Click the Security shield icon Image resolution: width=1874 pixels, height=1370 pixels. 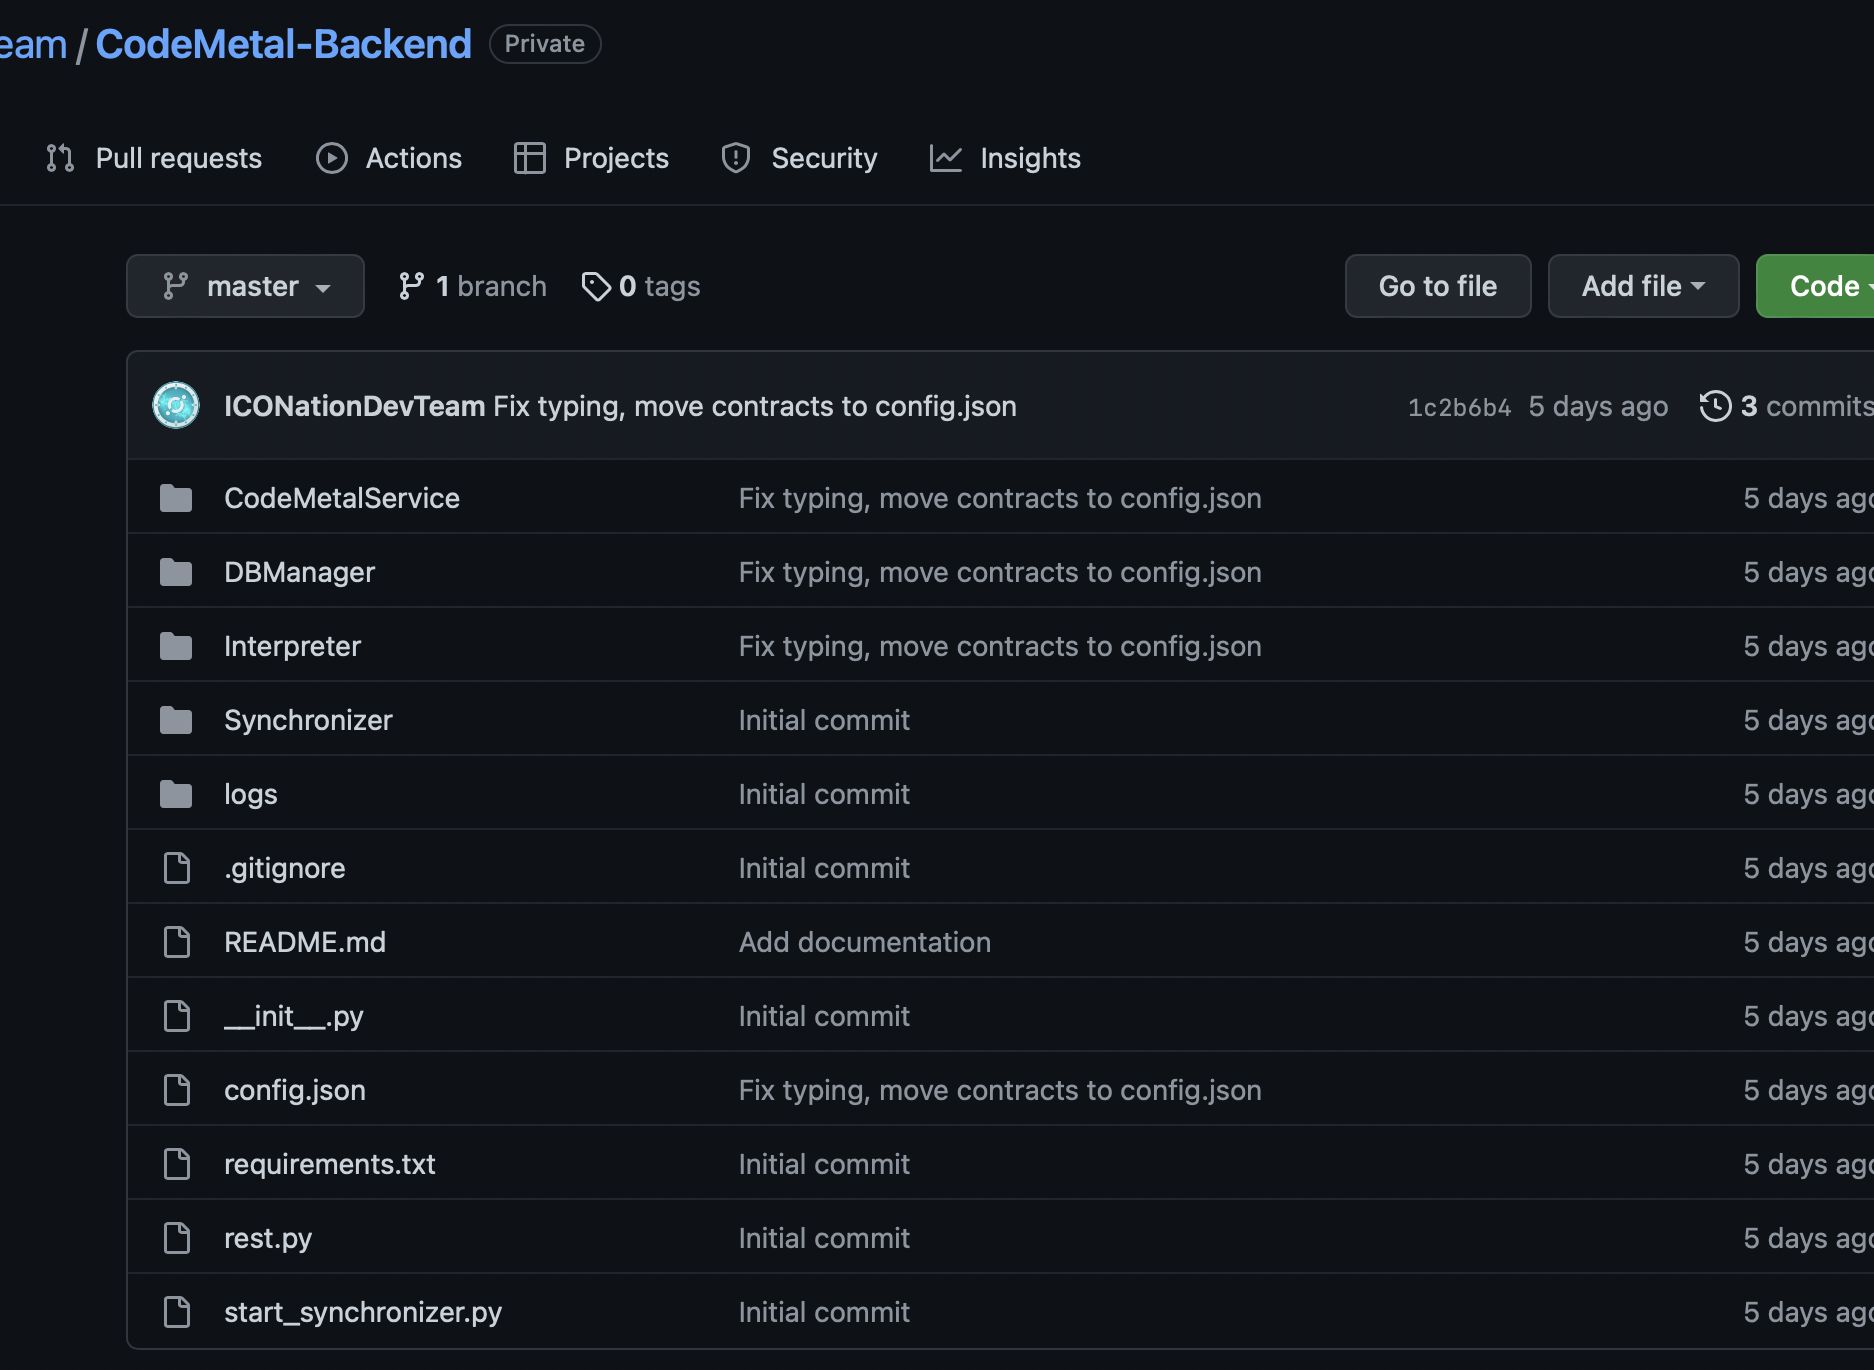pyautogui.click(x=736, y=158)
